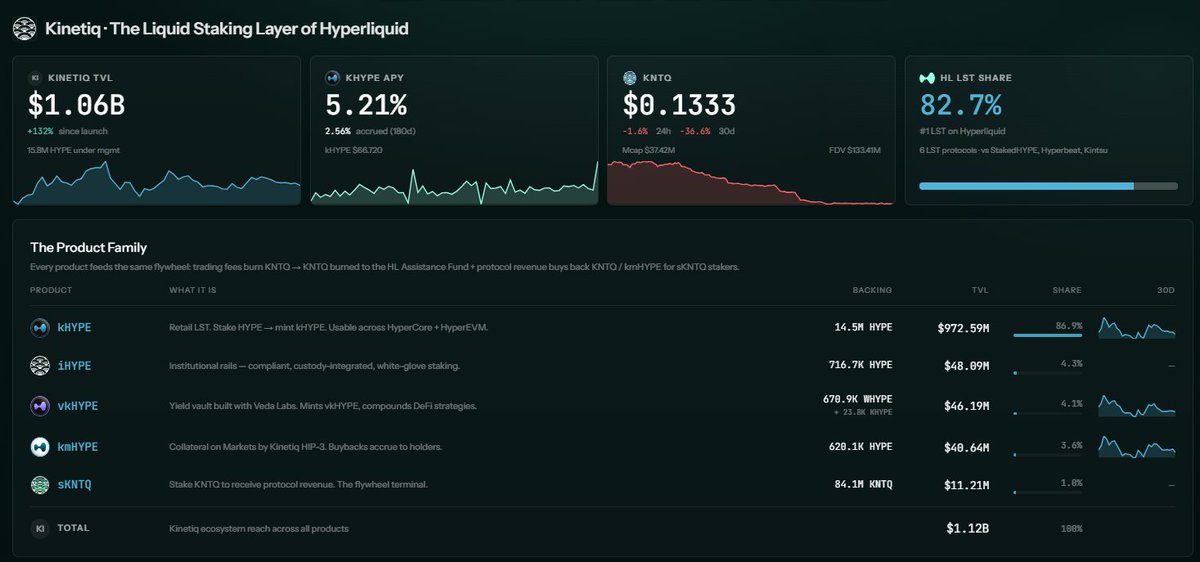
Task: Click the $972.59M TVL cell
Action: click(x=963, y=327)
